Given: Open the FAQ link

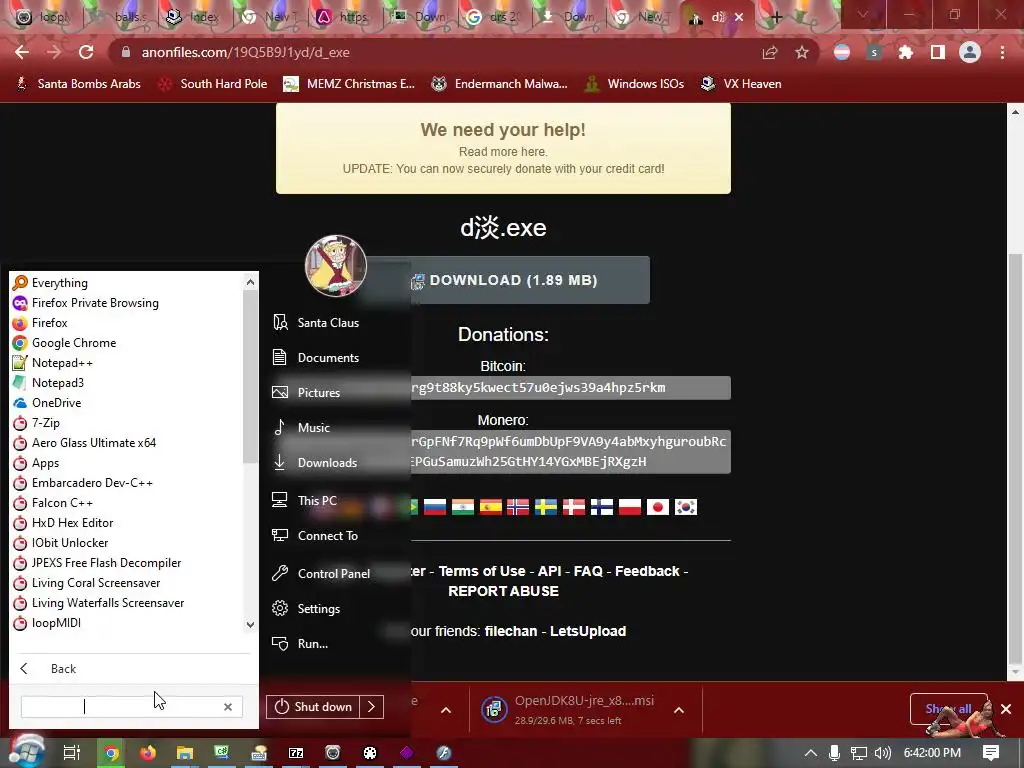Looking at the screenshot, I should (588, 571).
